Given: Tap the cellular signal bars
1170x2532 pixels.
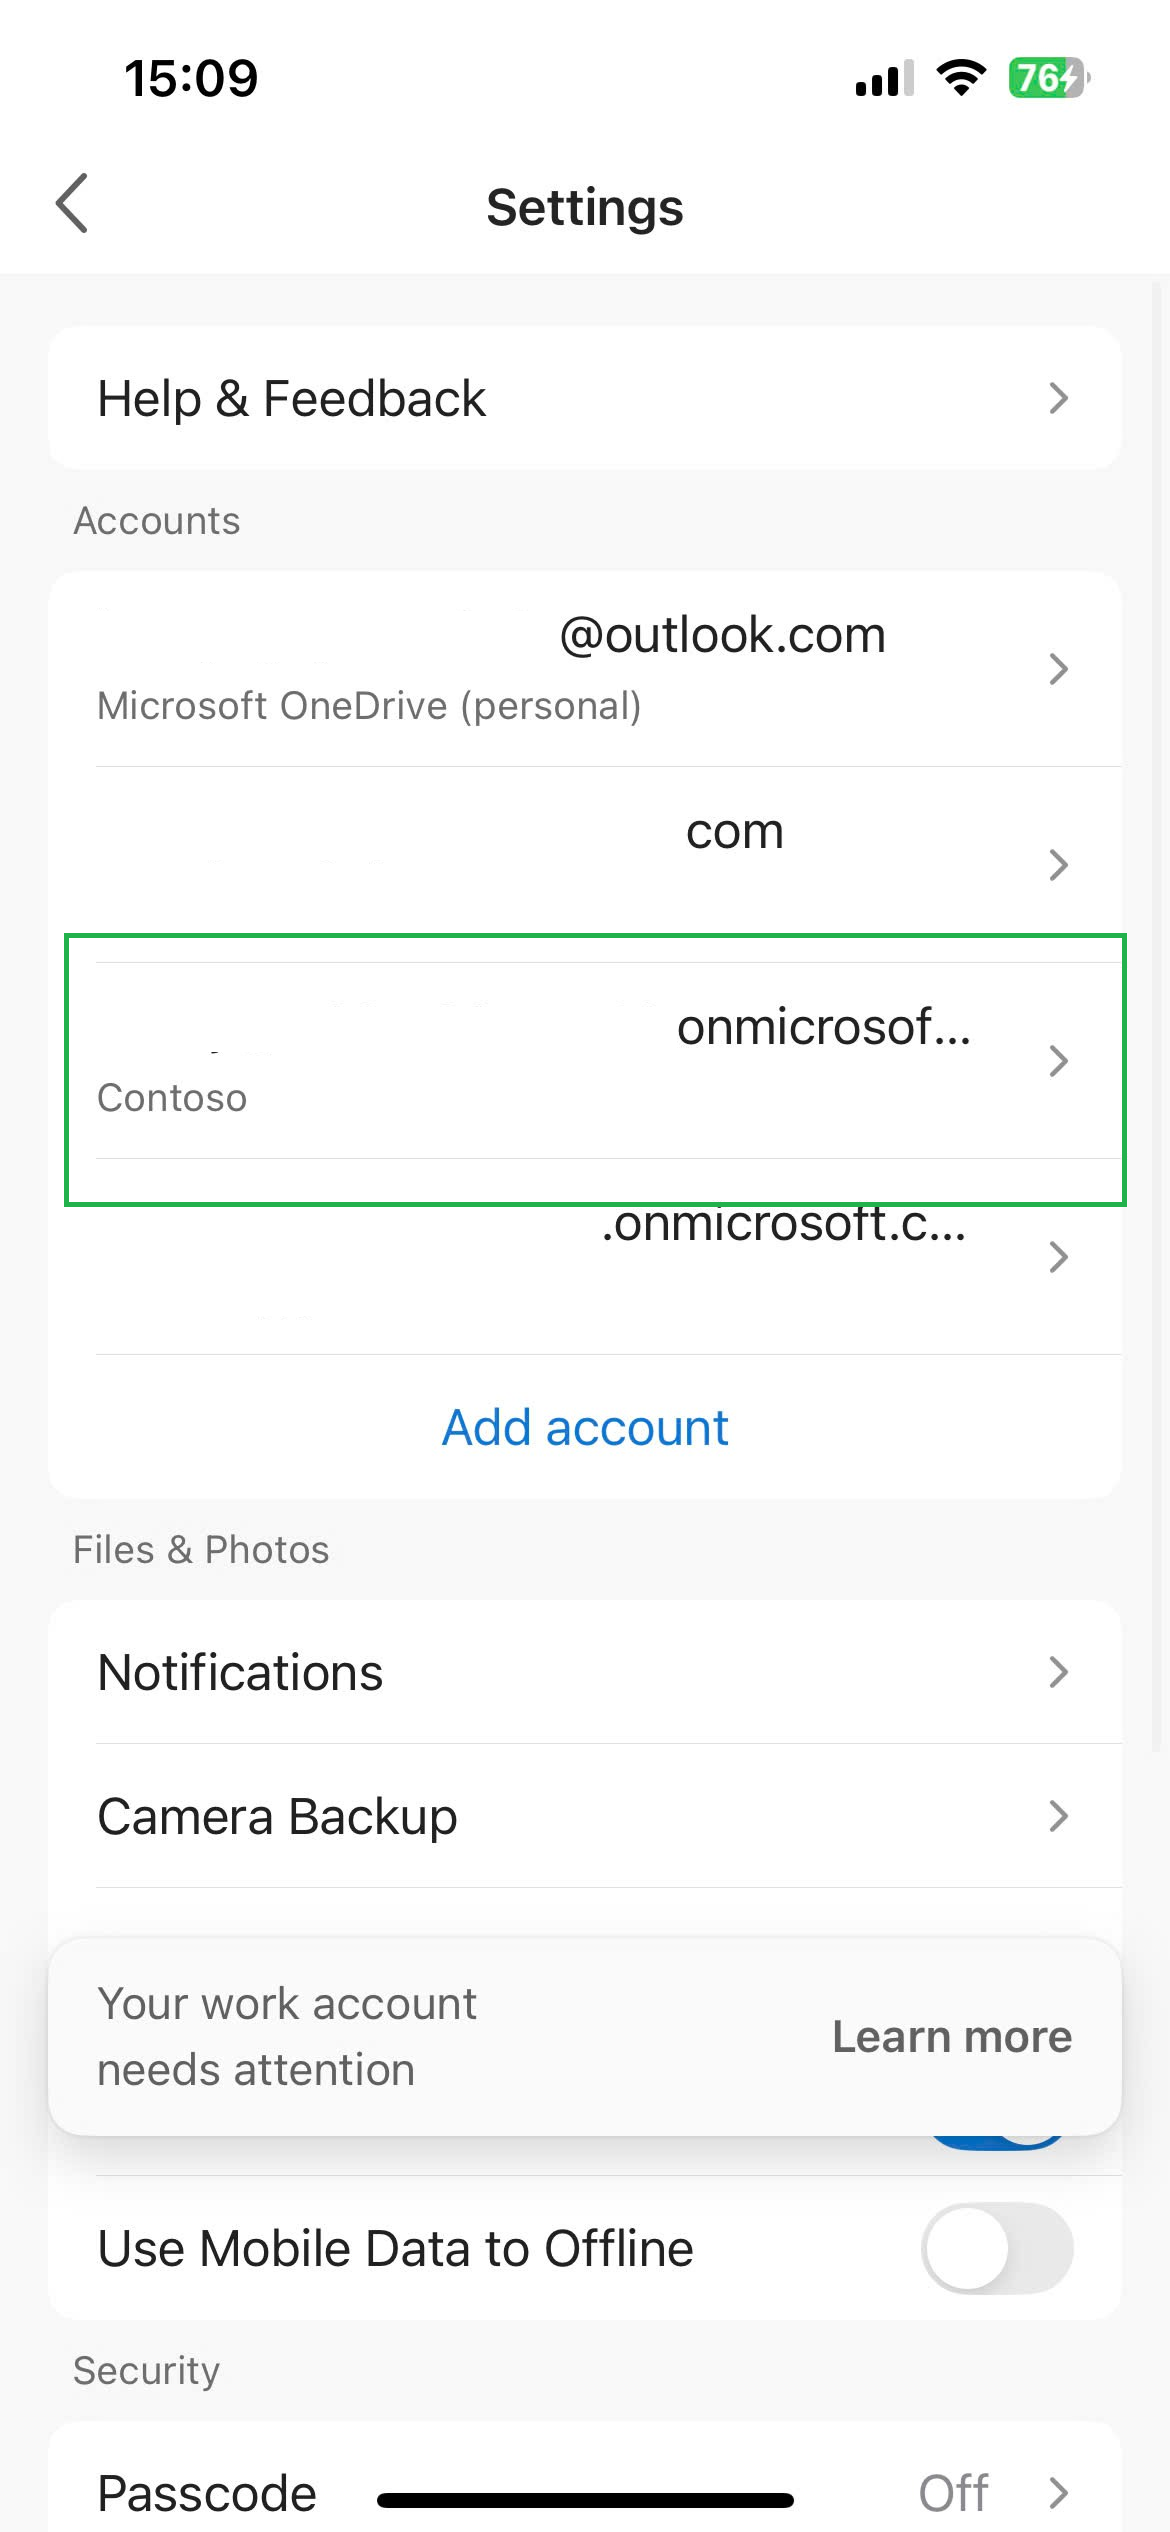Looking at the screenshot, I should click(884, 78).
